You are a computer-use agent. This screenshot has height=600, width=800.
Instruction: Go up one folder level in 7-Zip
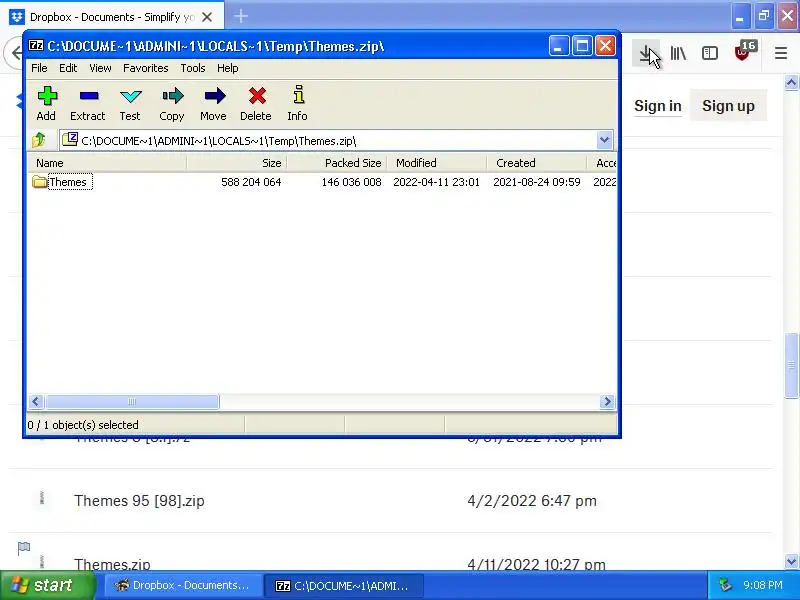[39, 140]
